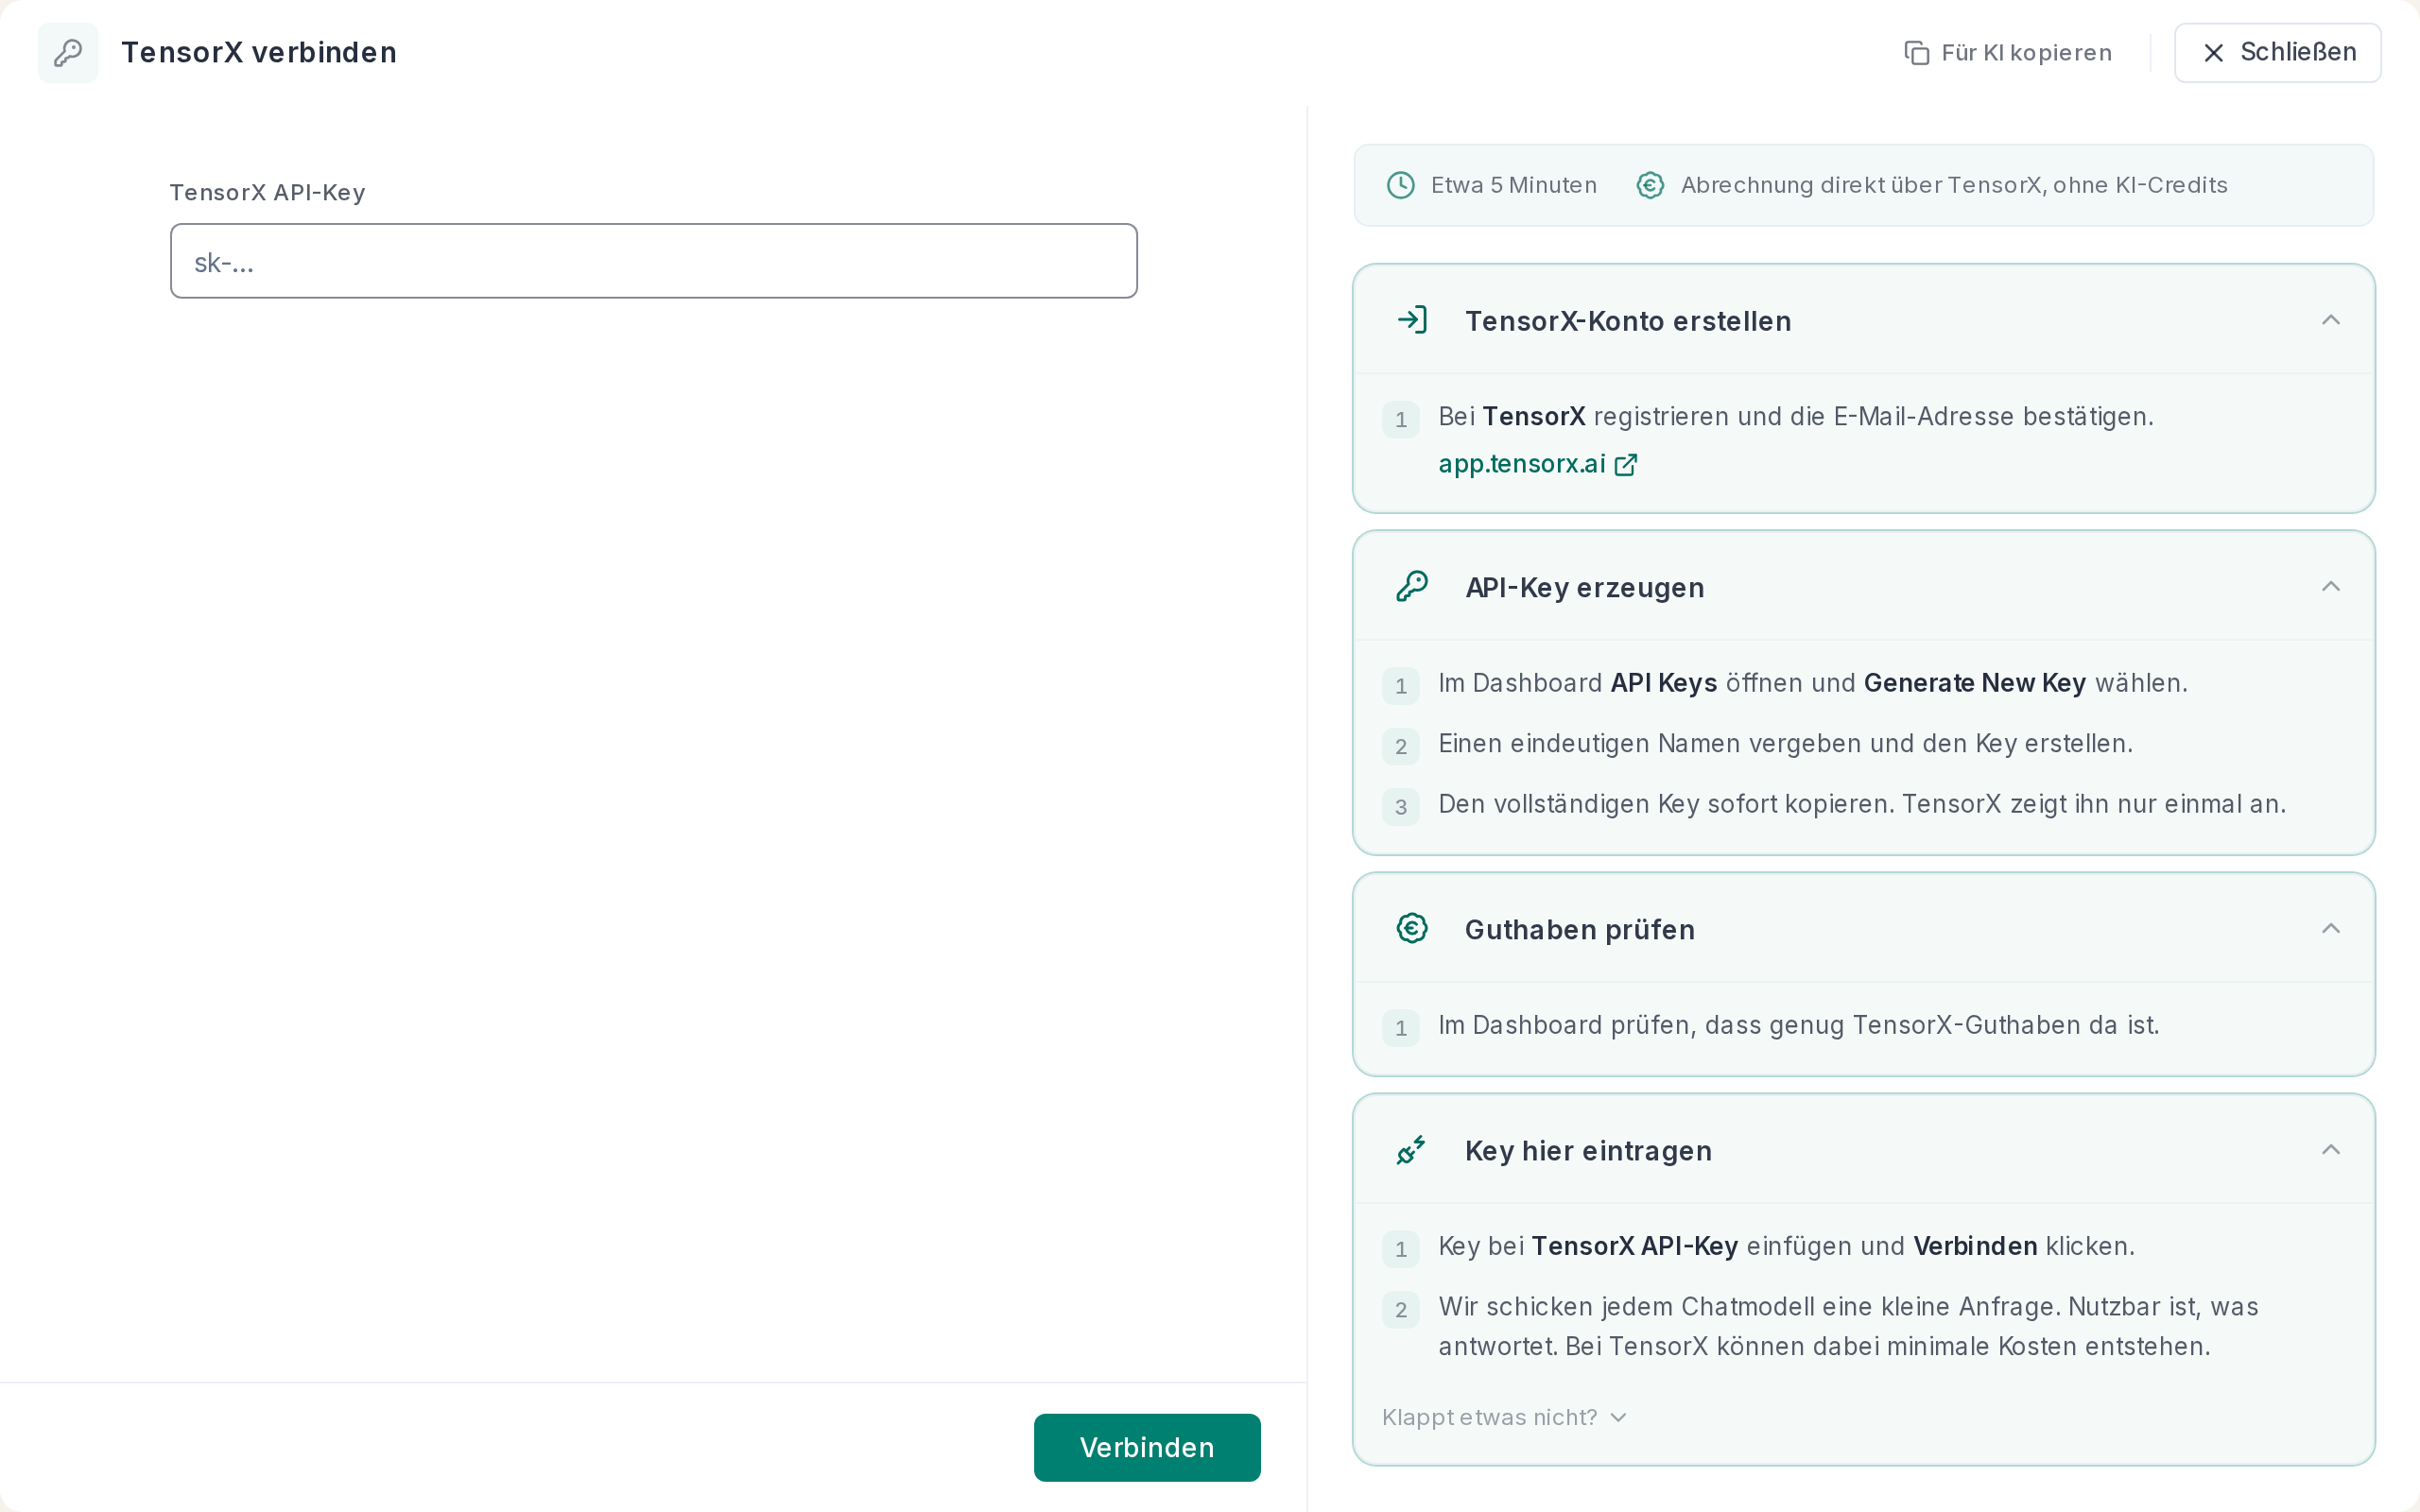The height and width of the screenshot is (1512, 2420).
Task: Collapse the Guthaben prüfen section chevron
Action: click(2331, 929)
